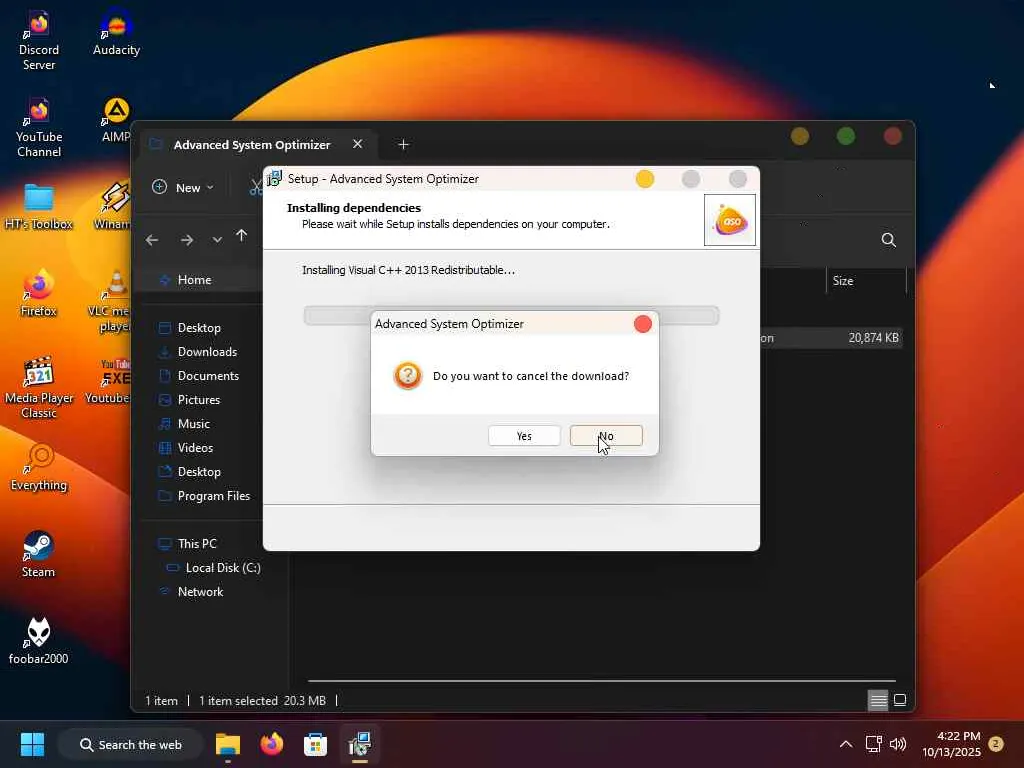Screen dimensions: 1024x768
Task: Open Microsoft Store from the taskbar
Action: pos(315,744)
